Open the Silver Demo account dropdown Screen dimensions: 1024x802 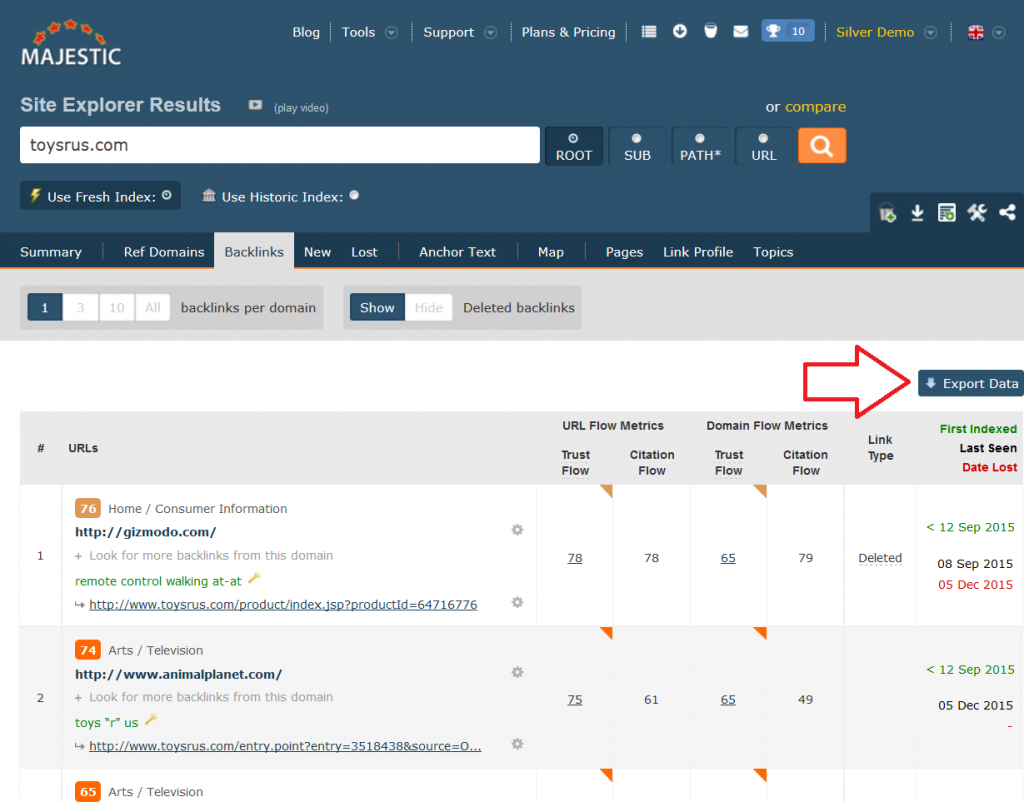[931, 33]
